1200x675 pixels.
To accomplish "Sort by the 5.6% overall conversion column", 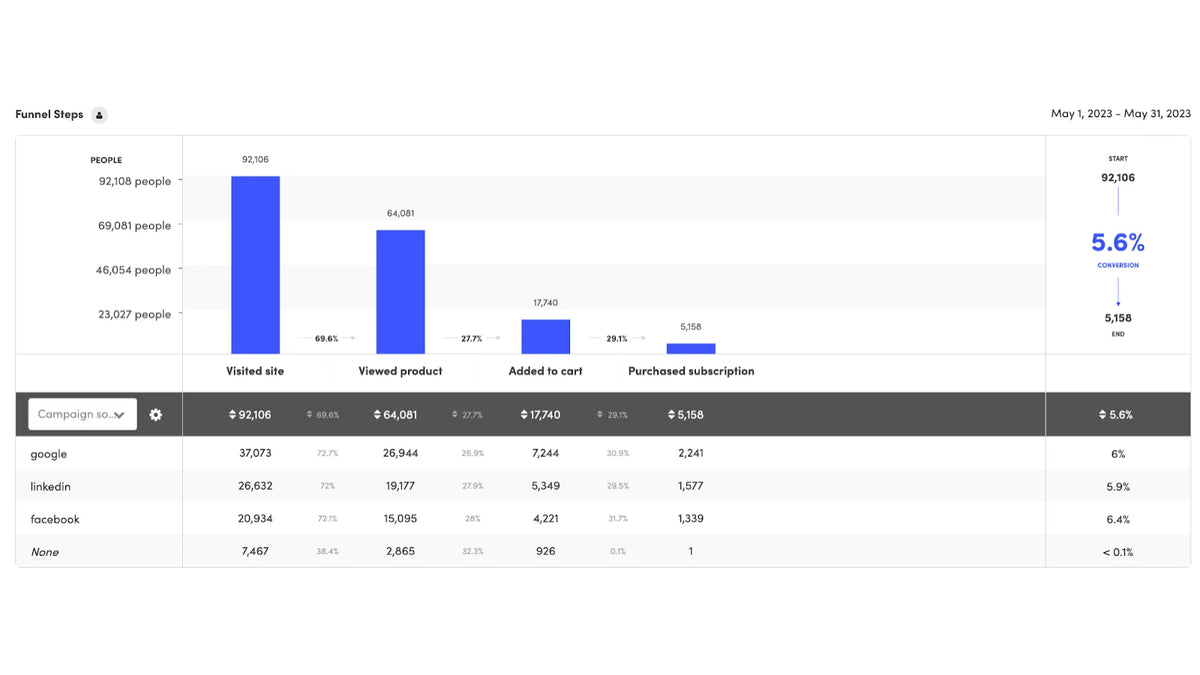I will coord(1117,414).
